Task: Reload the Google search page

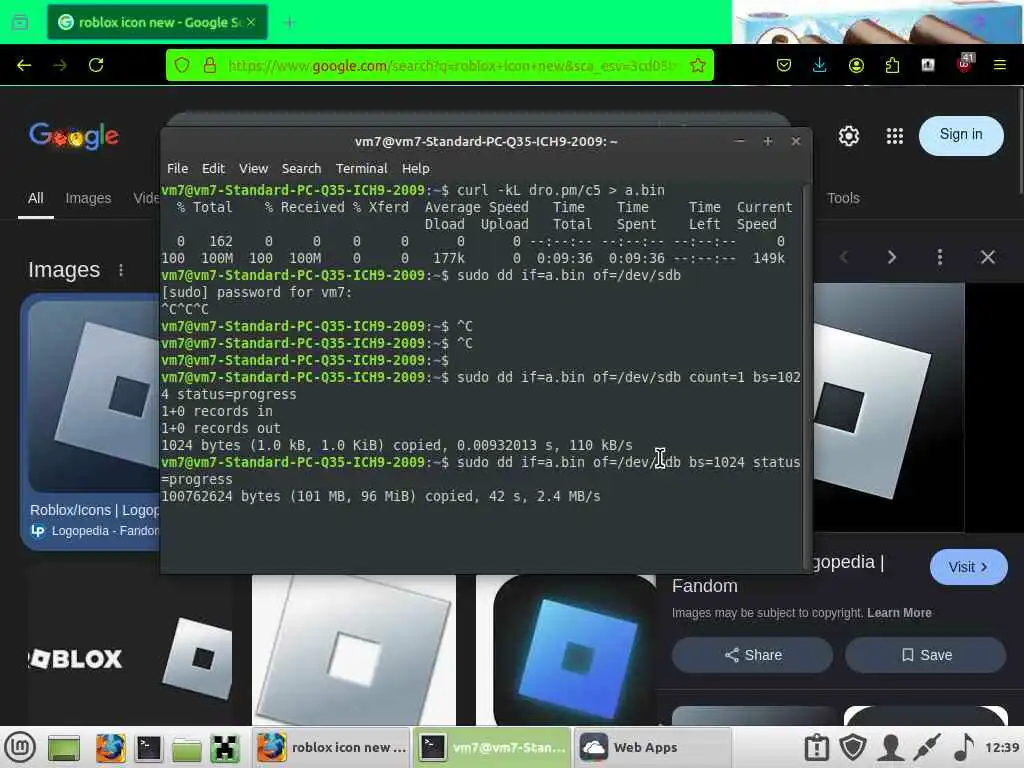Action: (x=96, y=65)
